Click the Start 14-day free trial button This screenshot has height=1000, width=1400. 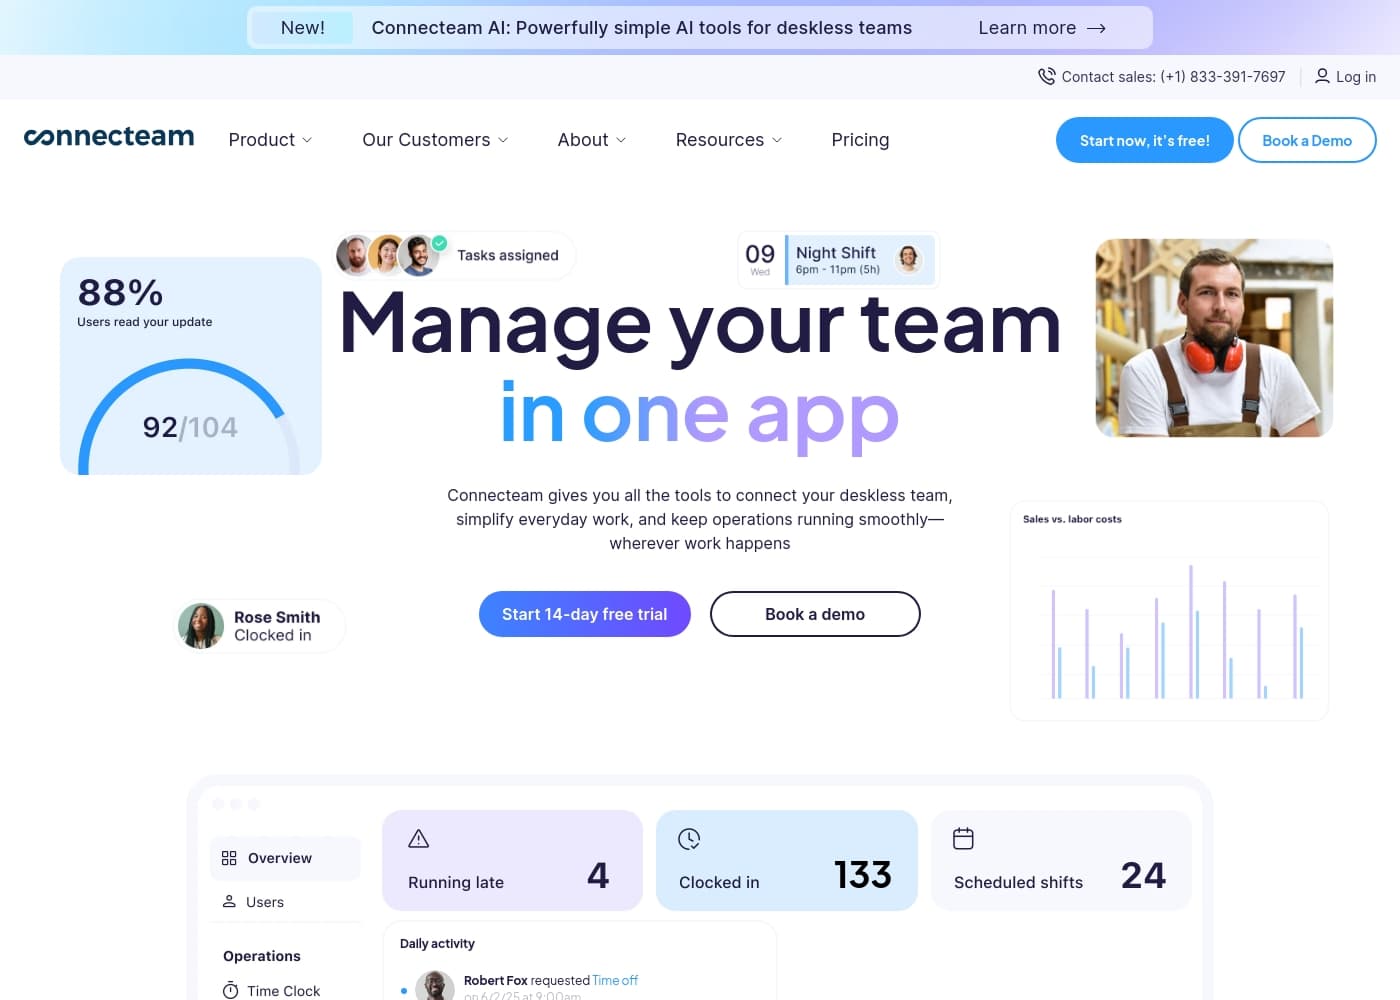584,613
